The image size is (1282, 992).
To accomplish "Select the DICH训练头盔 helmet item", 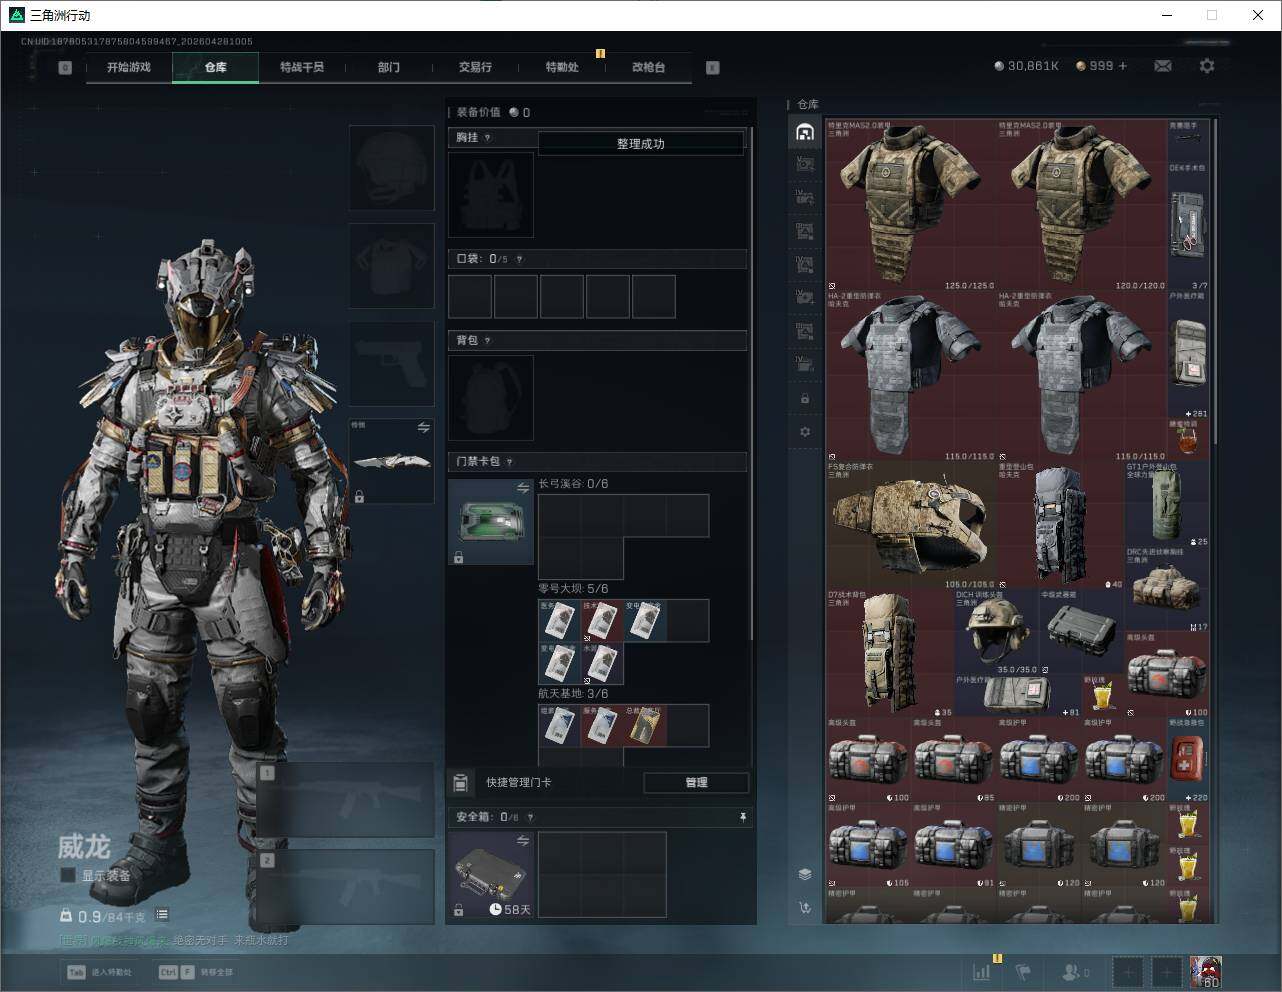I will pos(996,632).
